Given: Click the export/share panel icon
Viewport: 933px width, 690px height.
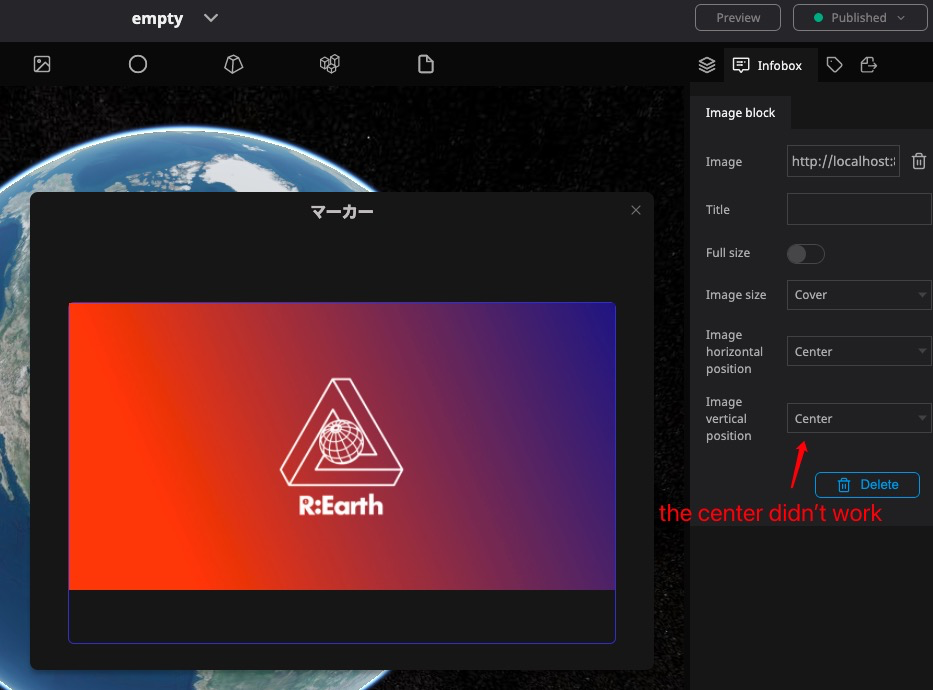Looking at the screenshot, I should click(x=868, y=64).
